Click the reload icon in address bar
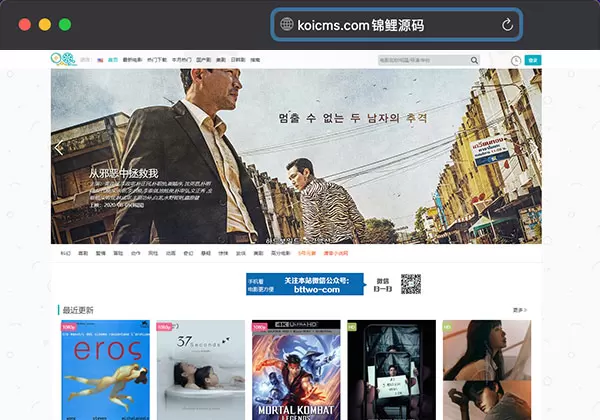The height and width of the screenshot is (420, 600). [507, 25]
